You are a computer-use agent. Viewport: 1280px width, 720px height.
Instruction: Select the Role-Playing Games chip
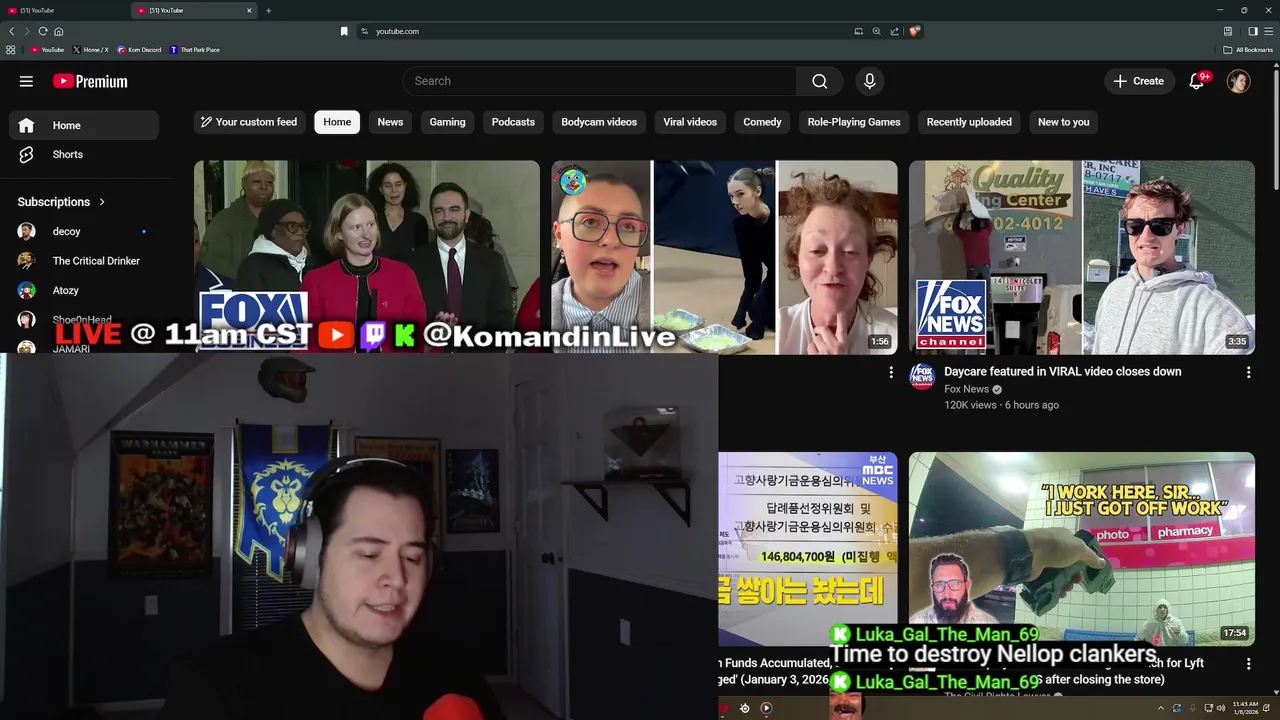854,122
